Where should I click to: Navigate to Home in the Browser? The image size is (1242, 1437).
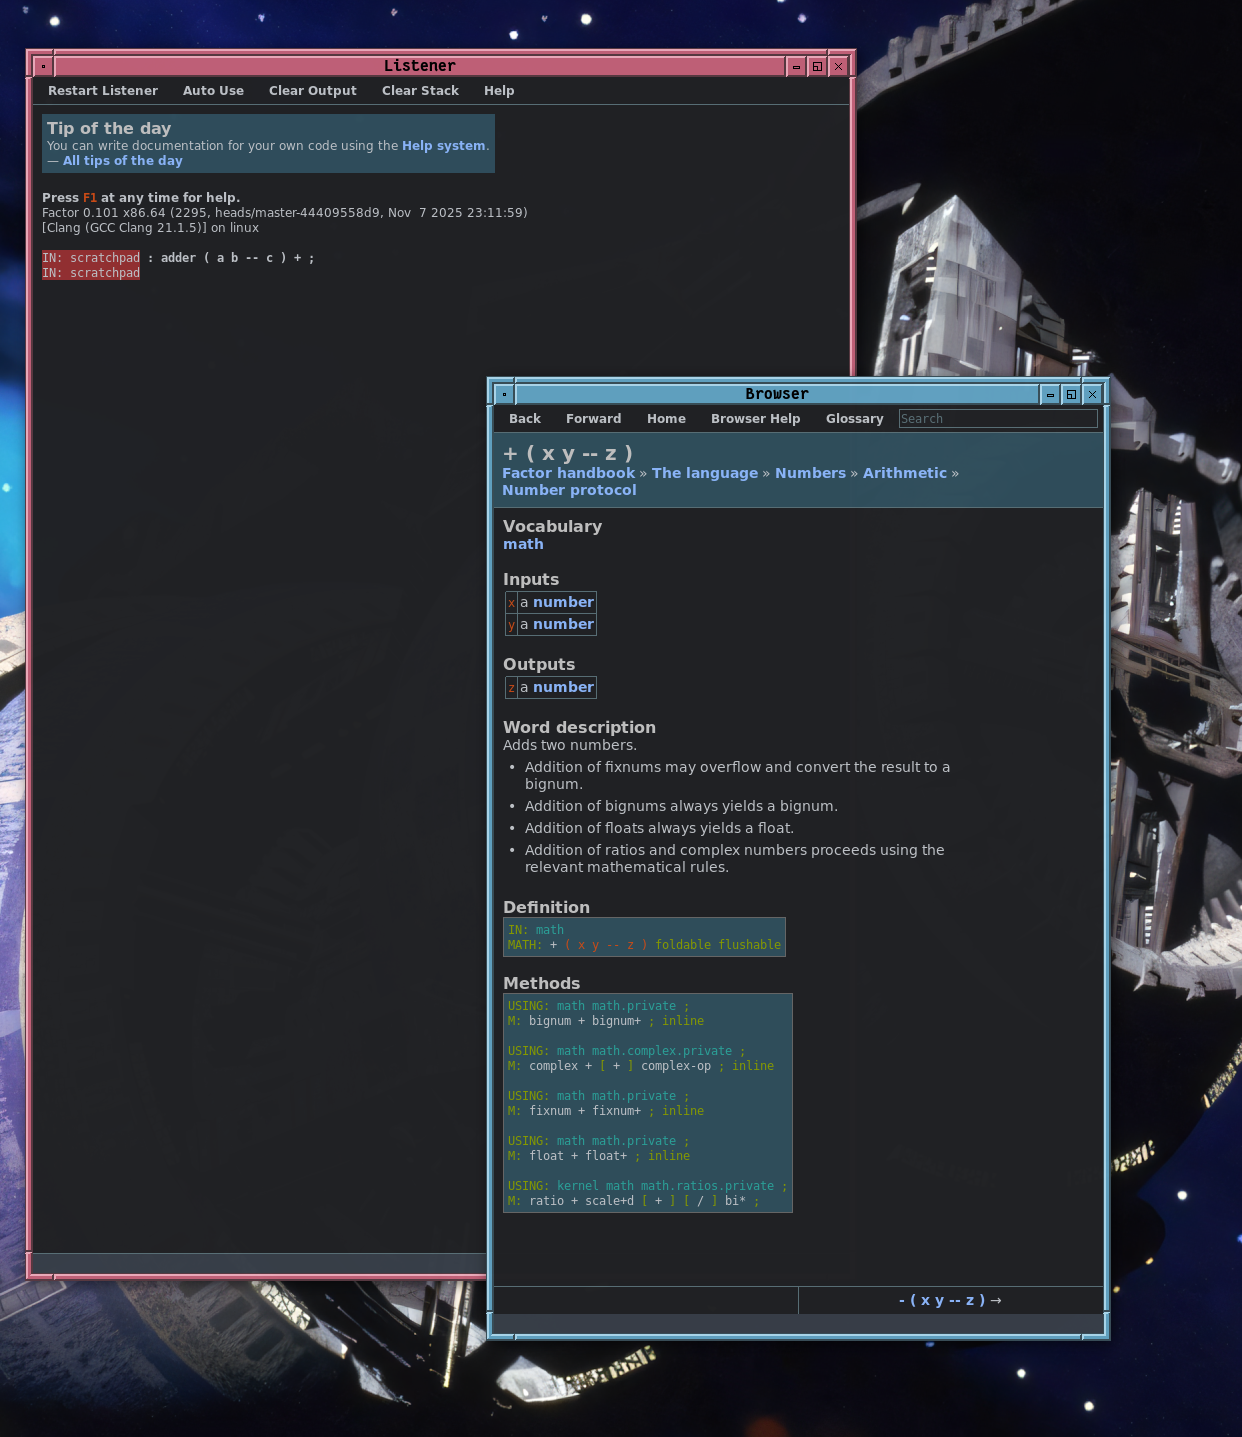666,419
